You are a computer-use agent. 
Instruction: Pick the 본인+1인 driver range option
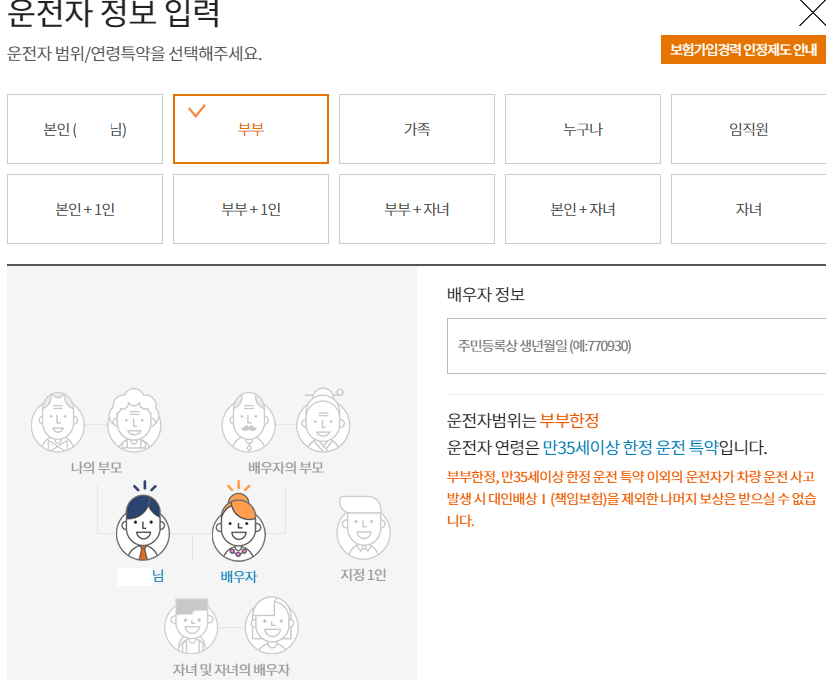click(85, 209)
